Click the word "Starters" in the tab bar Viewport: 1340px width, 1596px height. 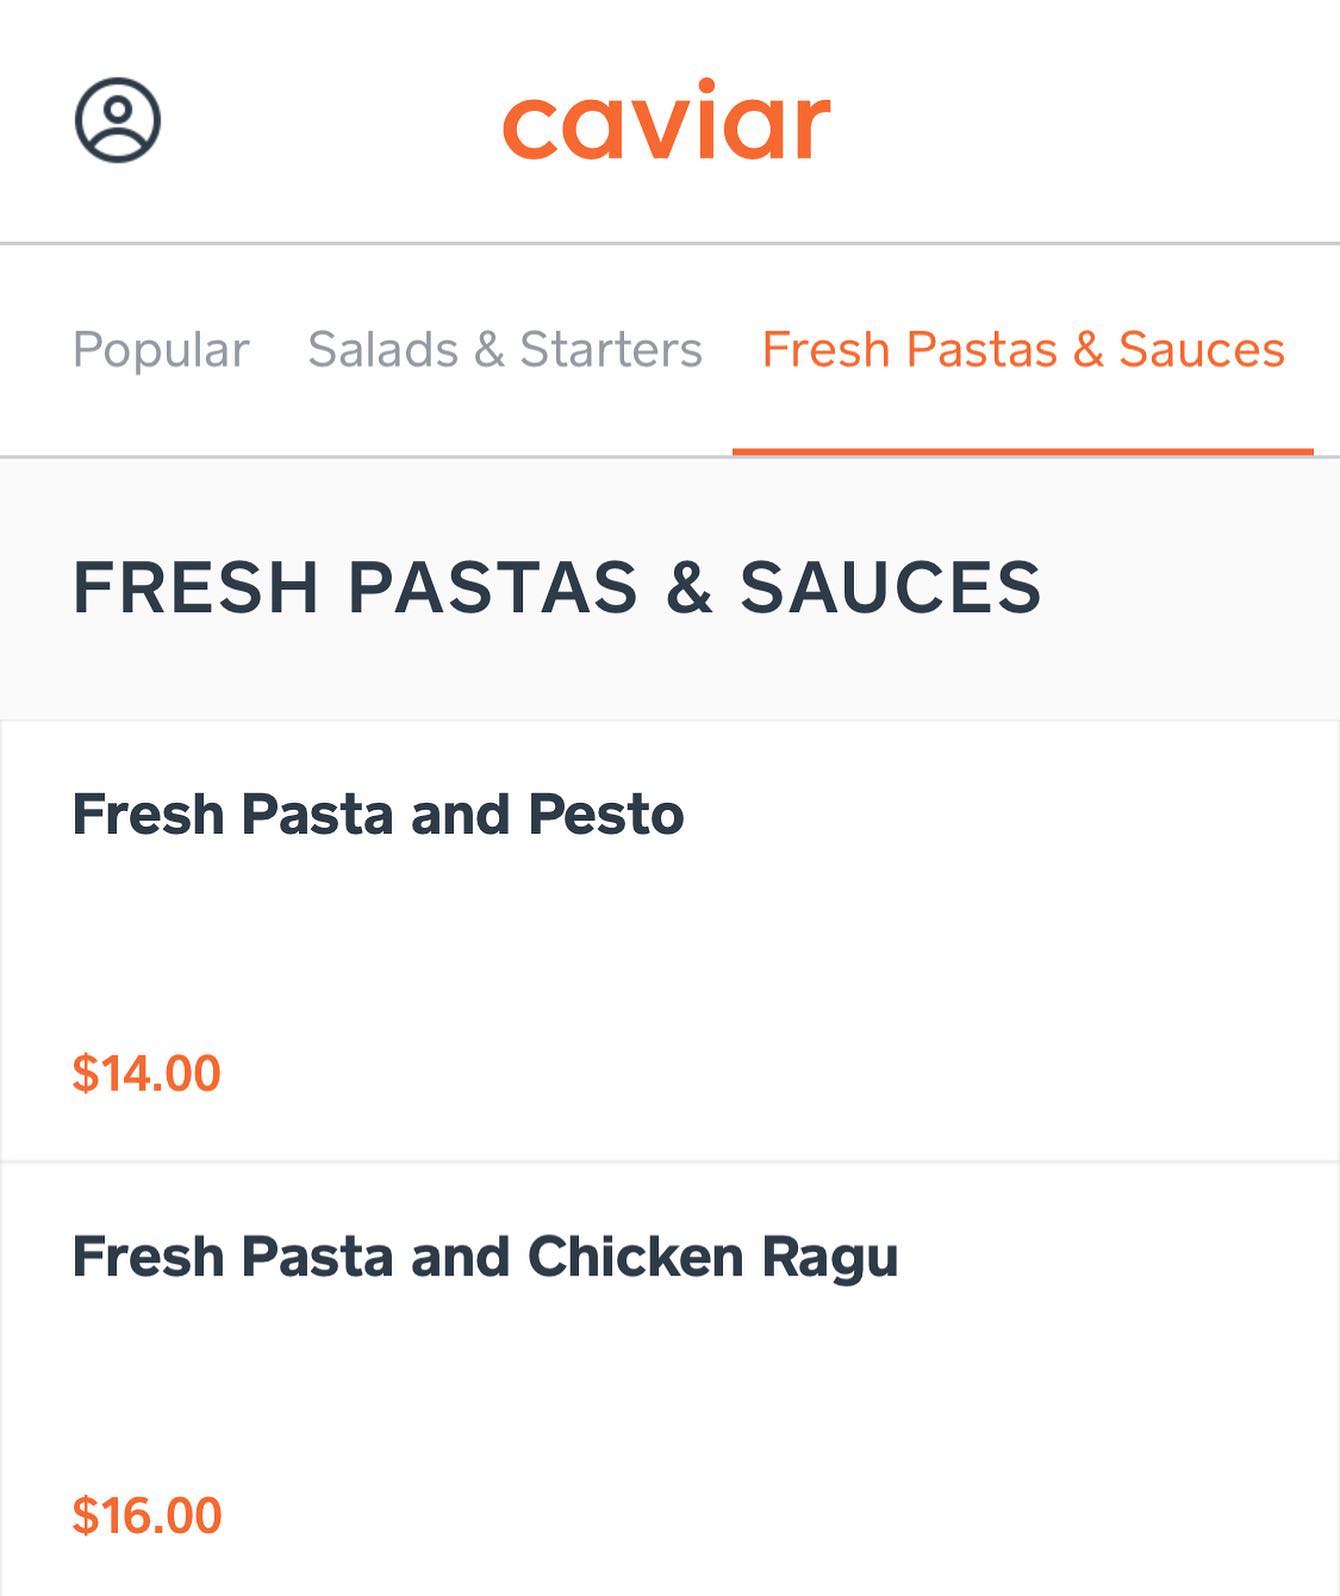[x=611, y=350]
